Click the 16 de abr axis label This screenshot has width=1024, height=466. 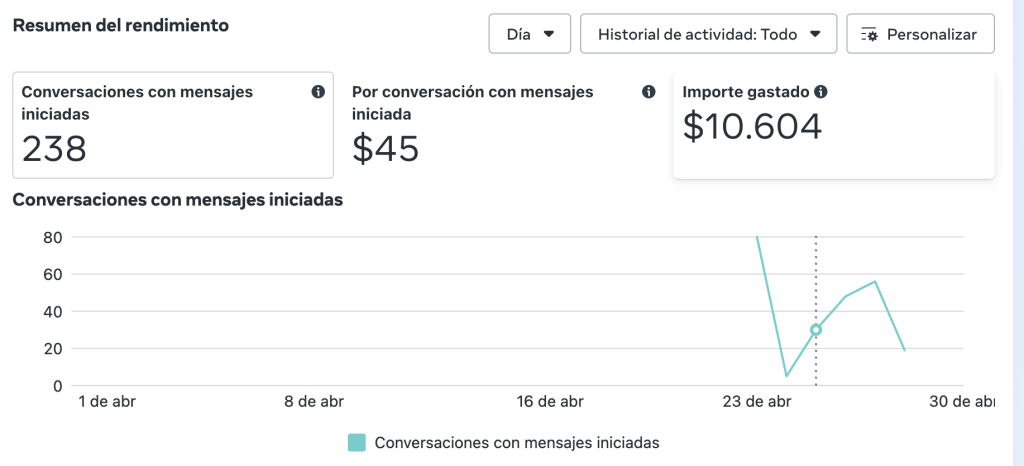550,402
